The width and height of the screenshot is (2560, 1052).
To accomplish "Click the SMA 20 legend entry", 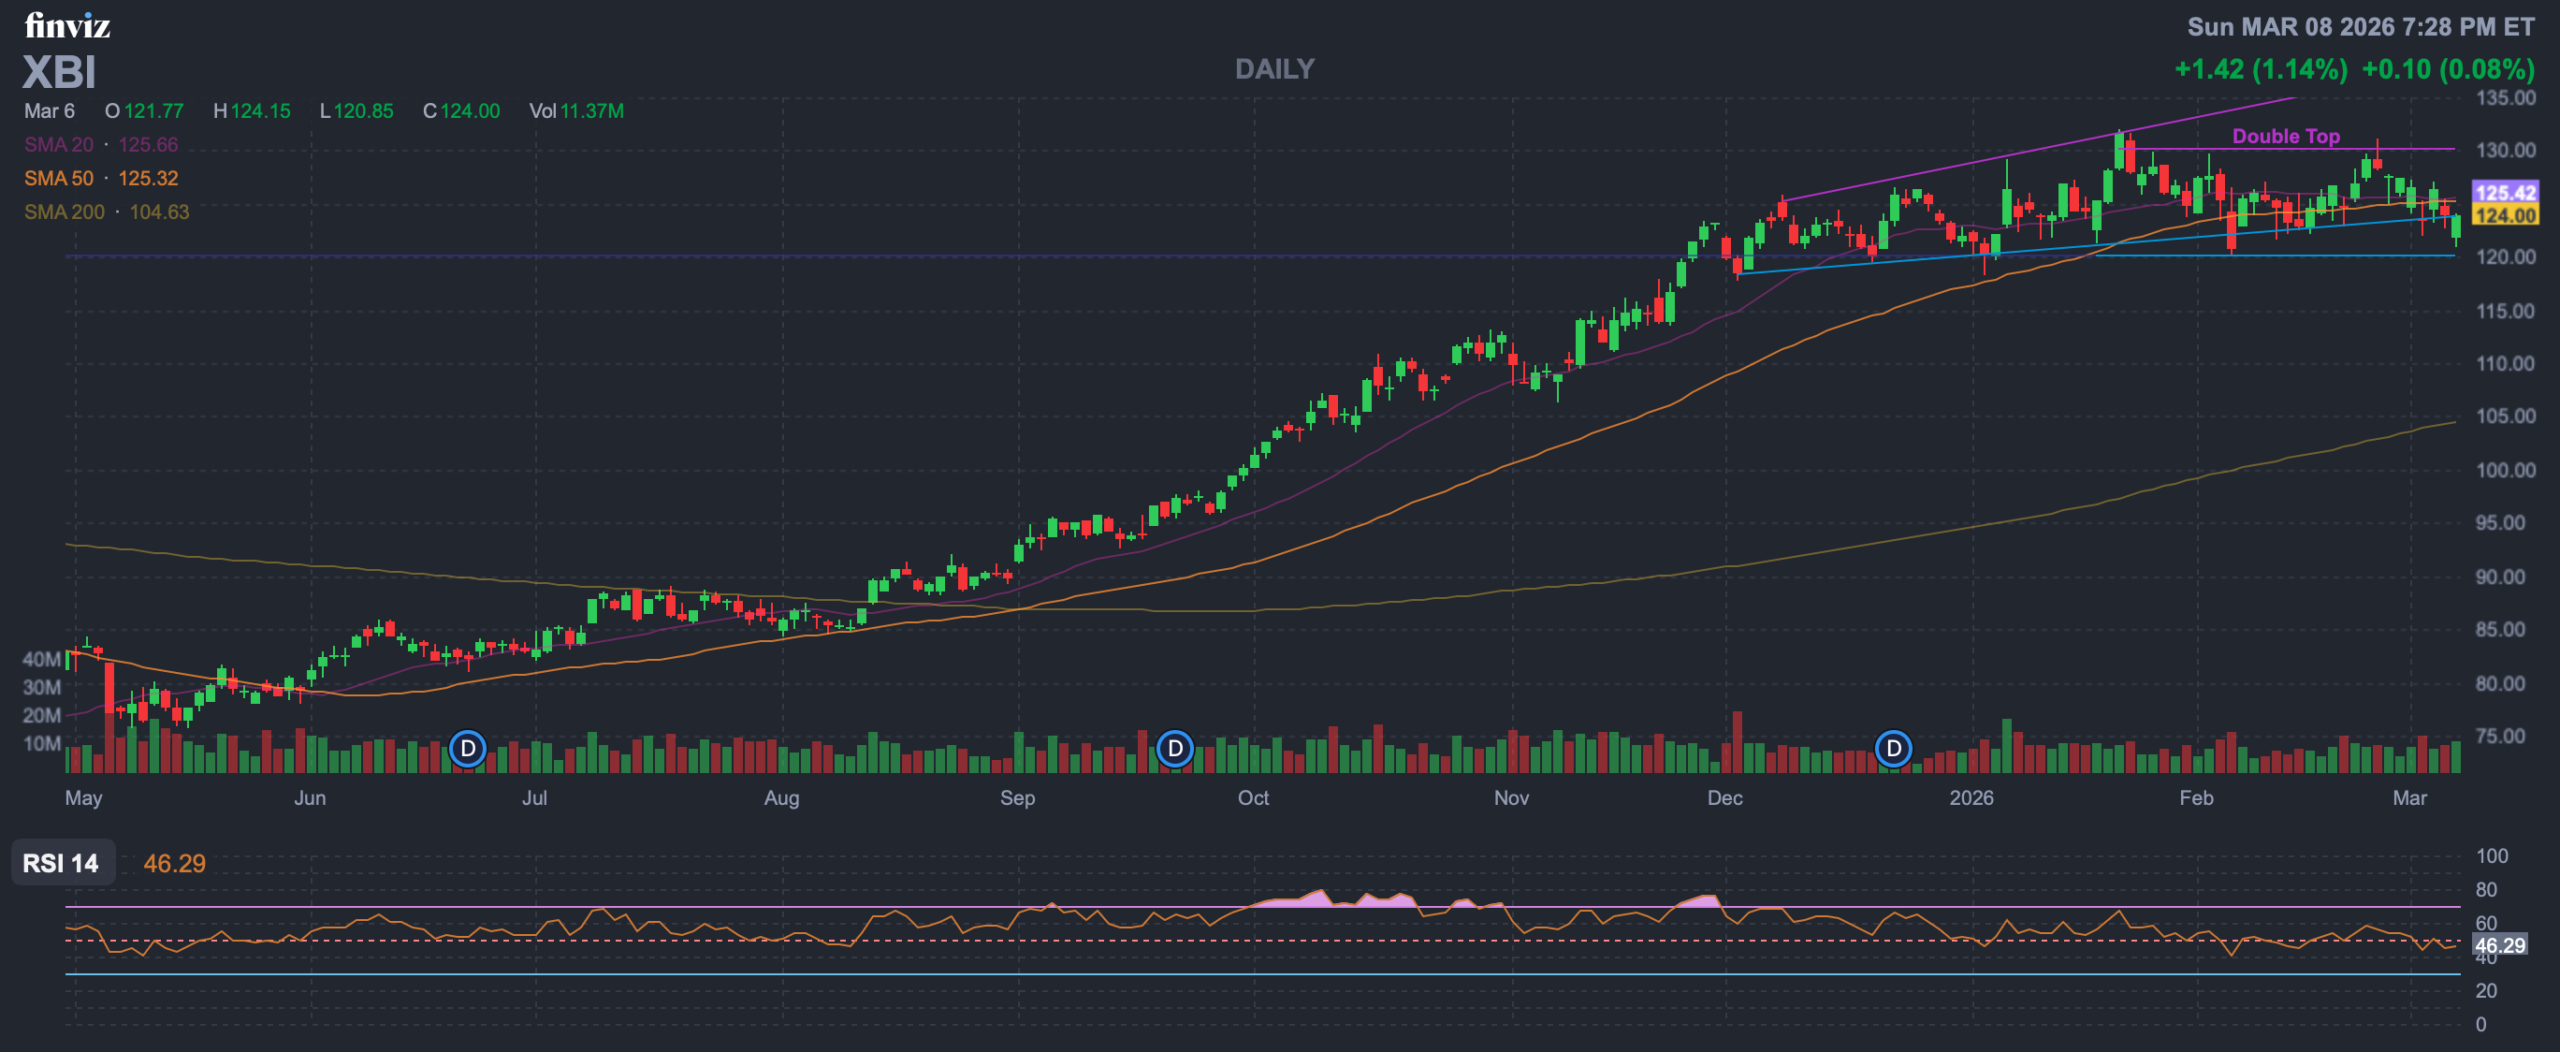I will 101,144.
